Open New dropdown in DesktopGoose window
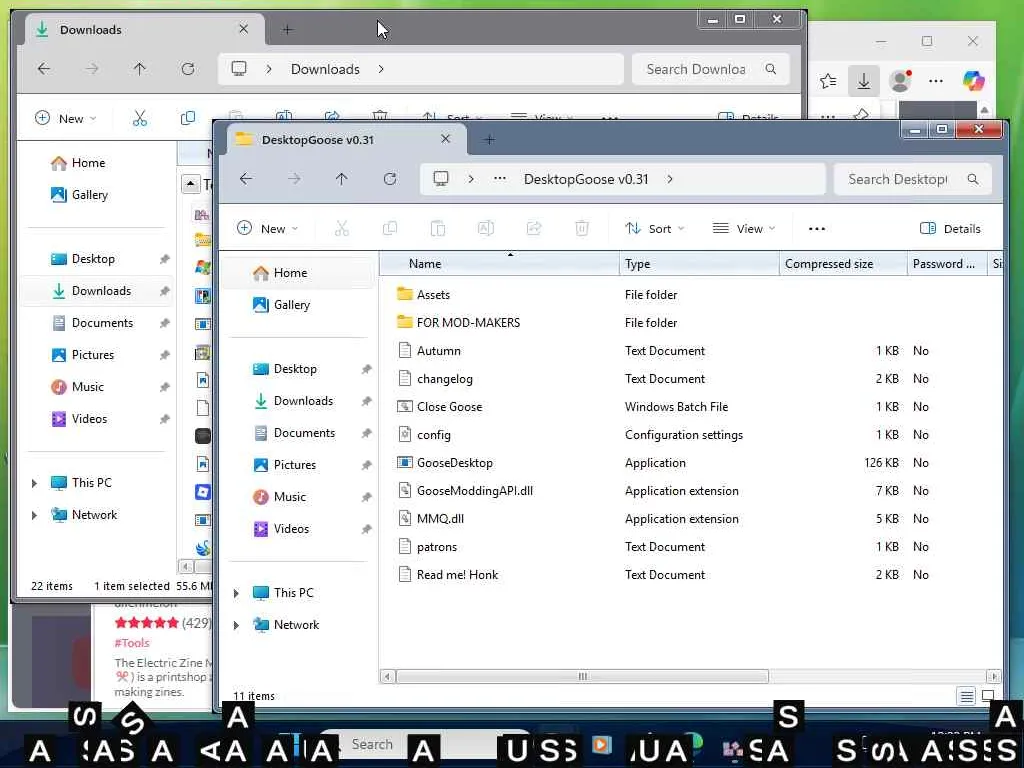This screenshot has width=1024, height=768. 267,229
